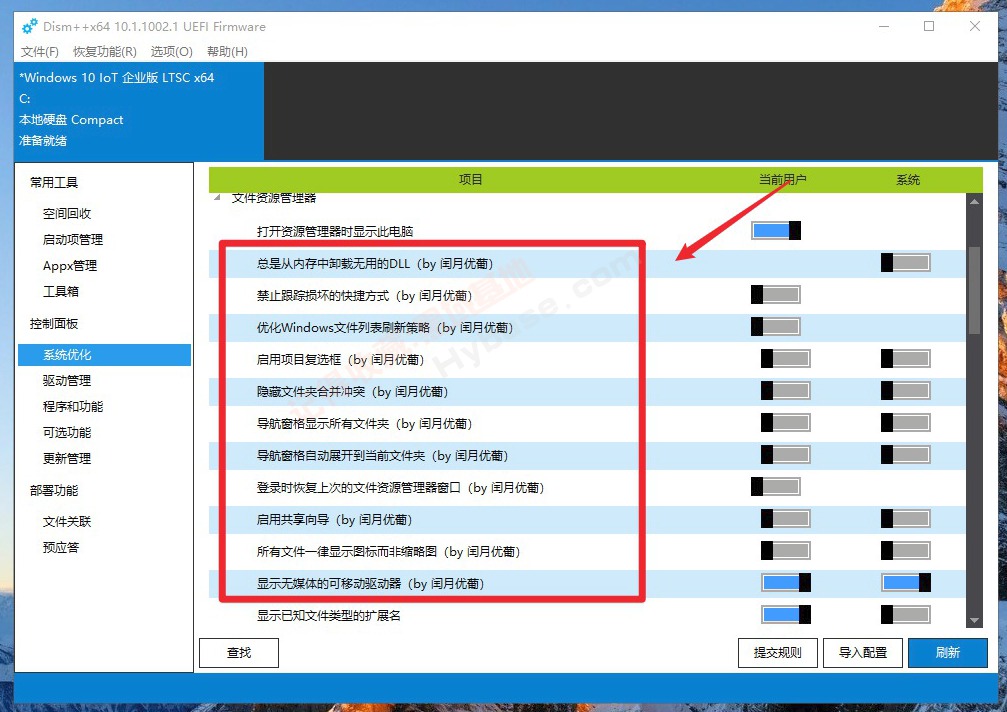This screenshot has height=712, width=1007.
Task: Open 更新管理 in the sidebar
Action: (x=67, y=458)
